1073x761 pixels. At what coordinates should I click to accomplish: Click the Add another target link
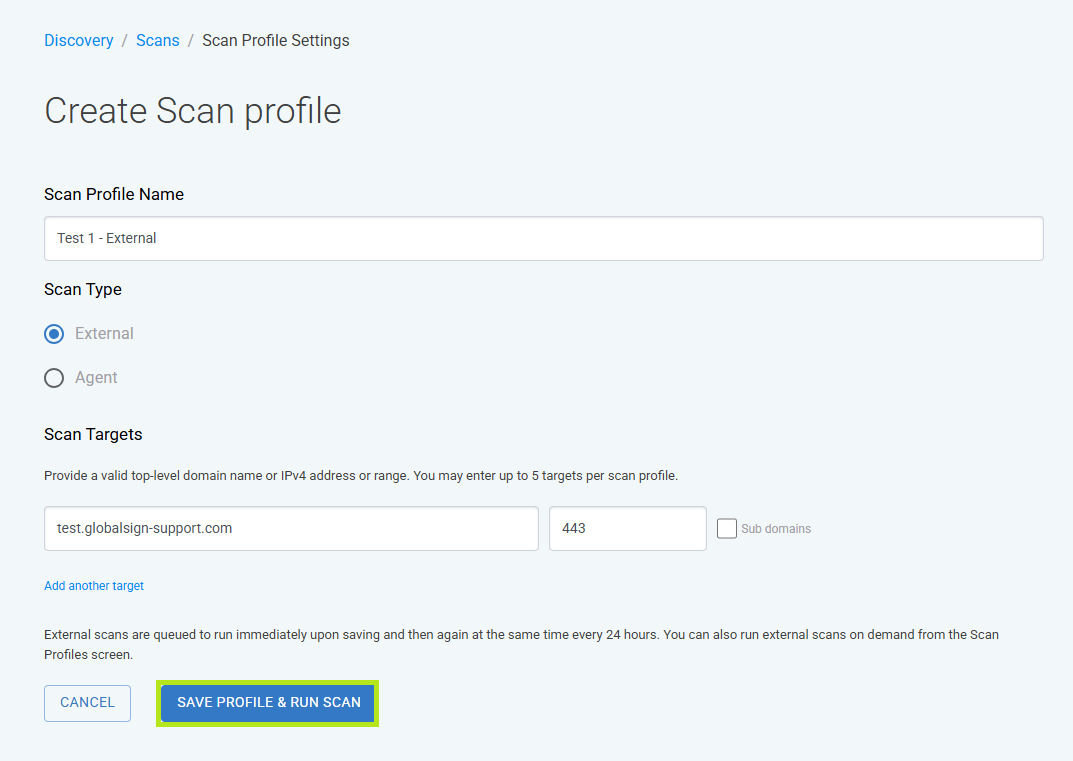pyautogui.click(x=94, y=586)
